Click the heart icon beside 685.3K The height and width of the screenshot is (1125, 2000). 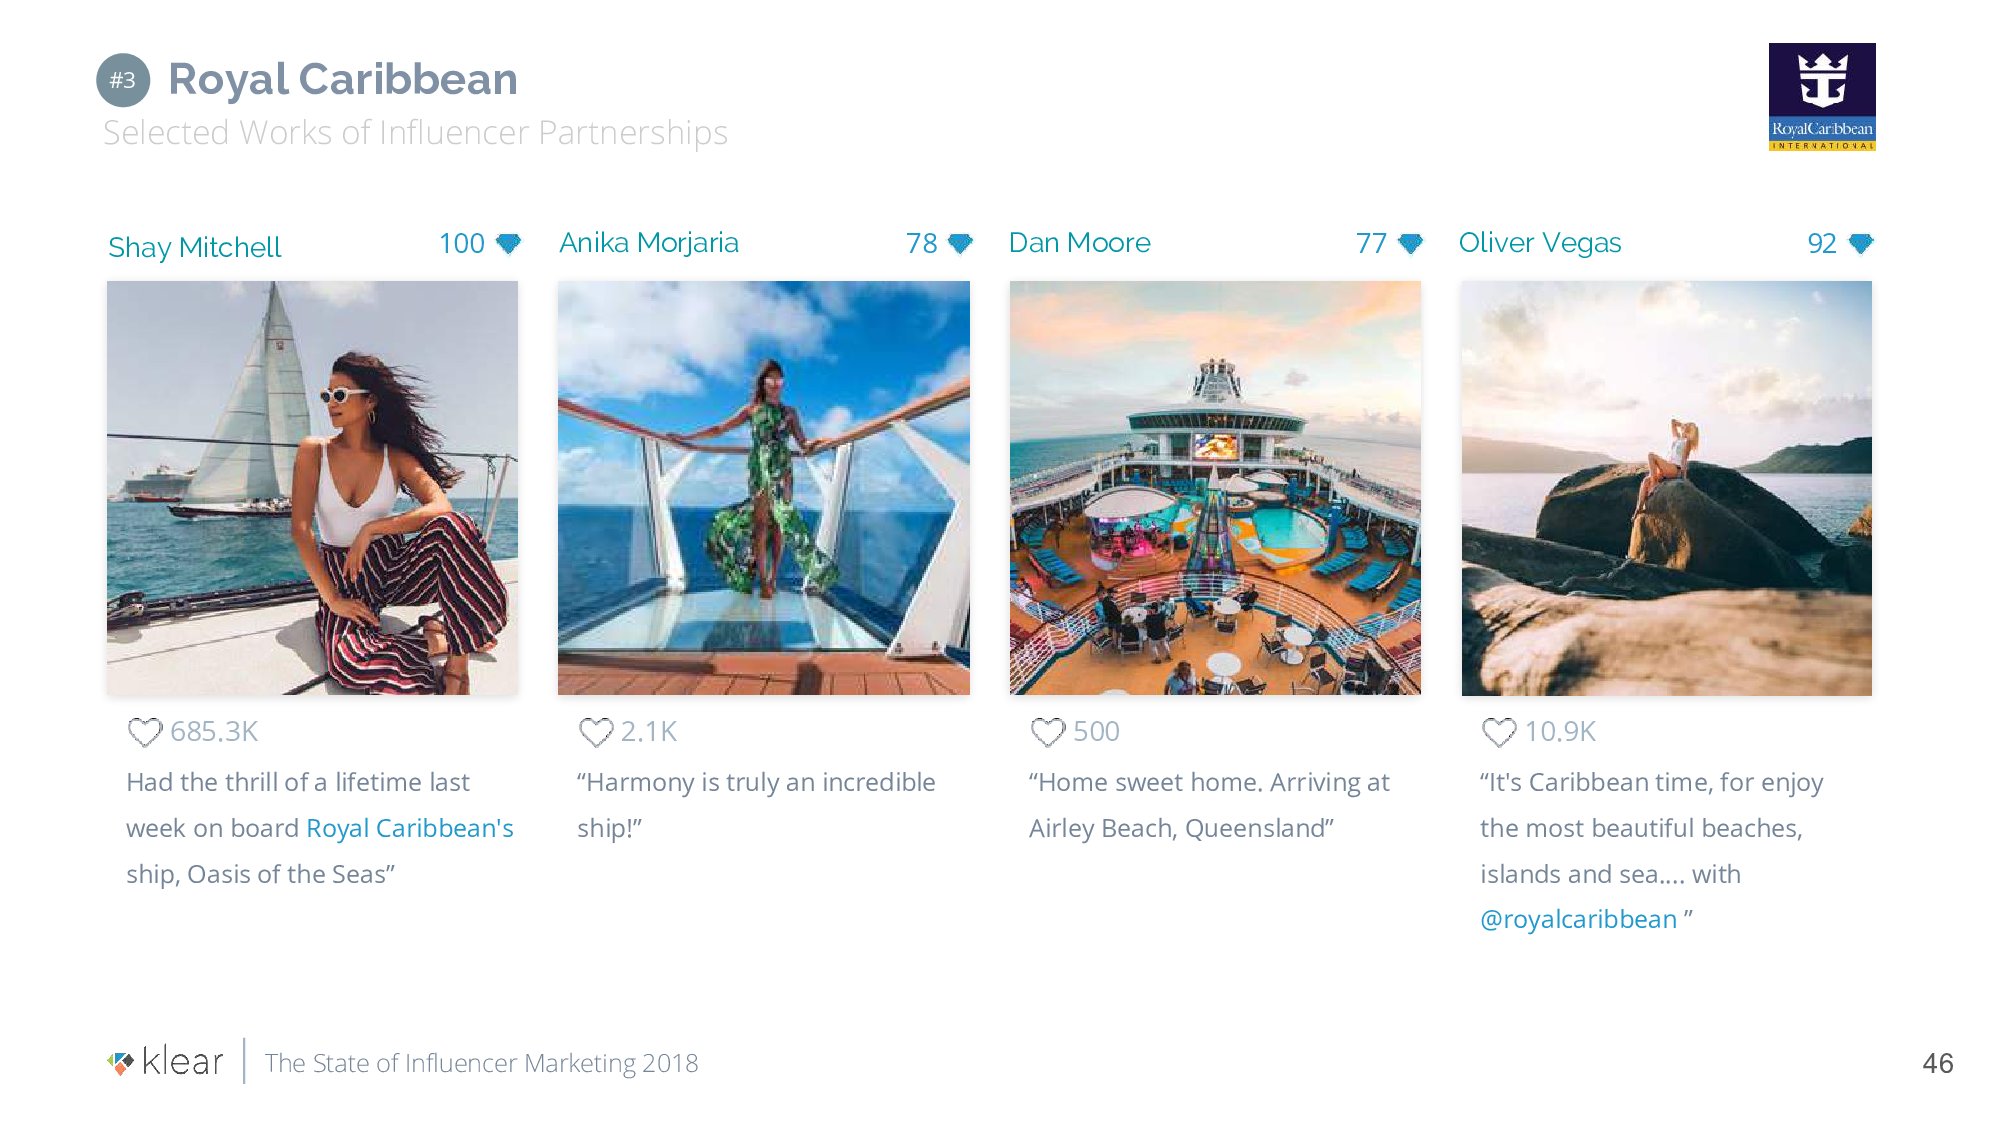[x=145, y=732]
